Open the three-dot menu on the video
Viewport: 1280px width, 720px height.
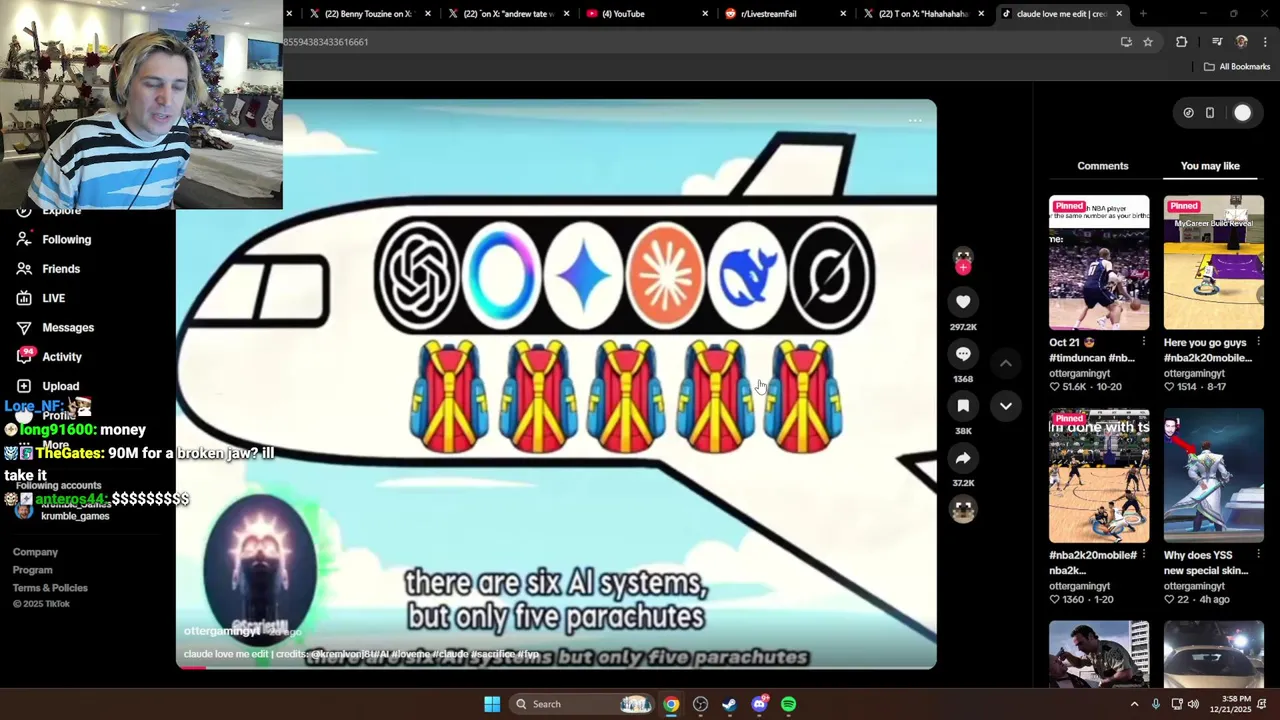tap(915, 121)
